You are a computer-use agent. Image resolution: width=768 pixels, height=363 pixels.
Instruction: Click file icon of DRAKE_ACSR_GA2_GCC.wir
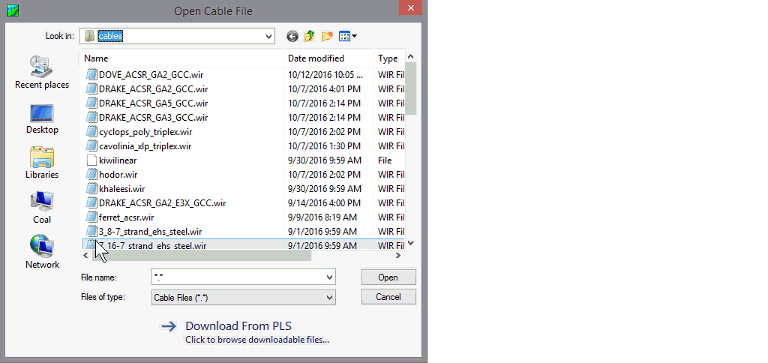[92, 89]
